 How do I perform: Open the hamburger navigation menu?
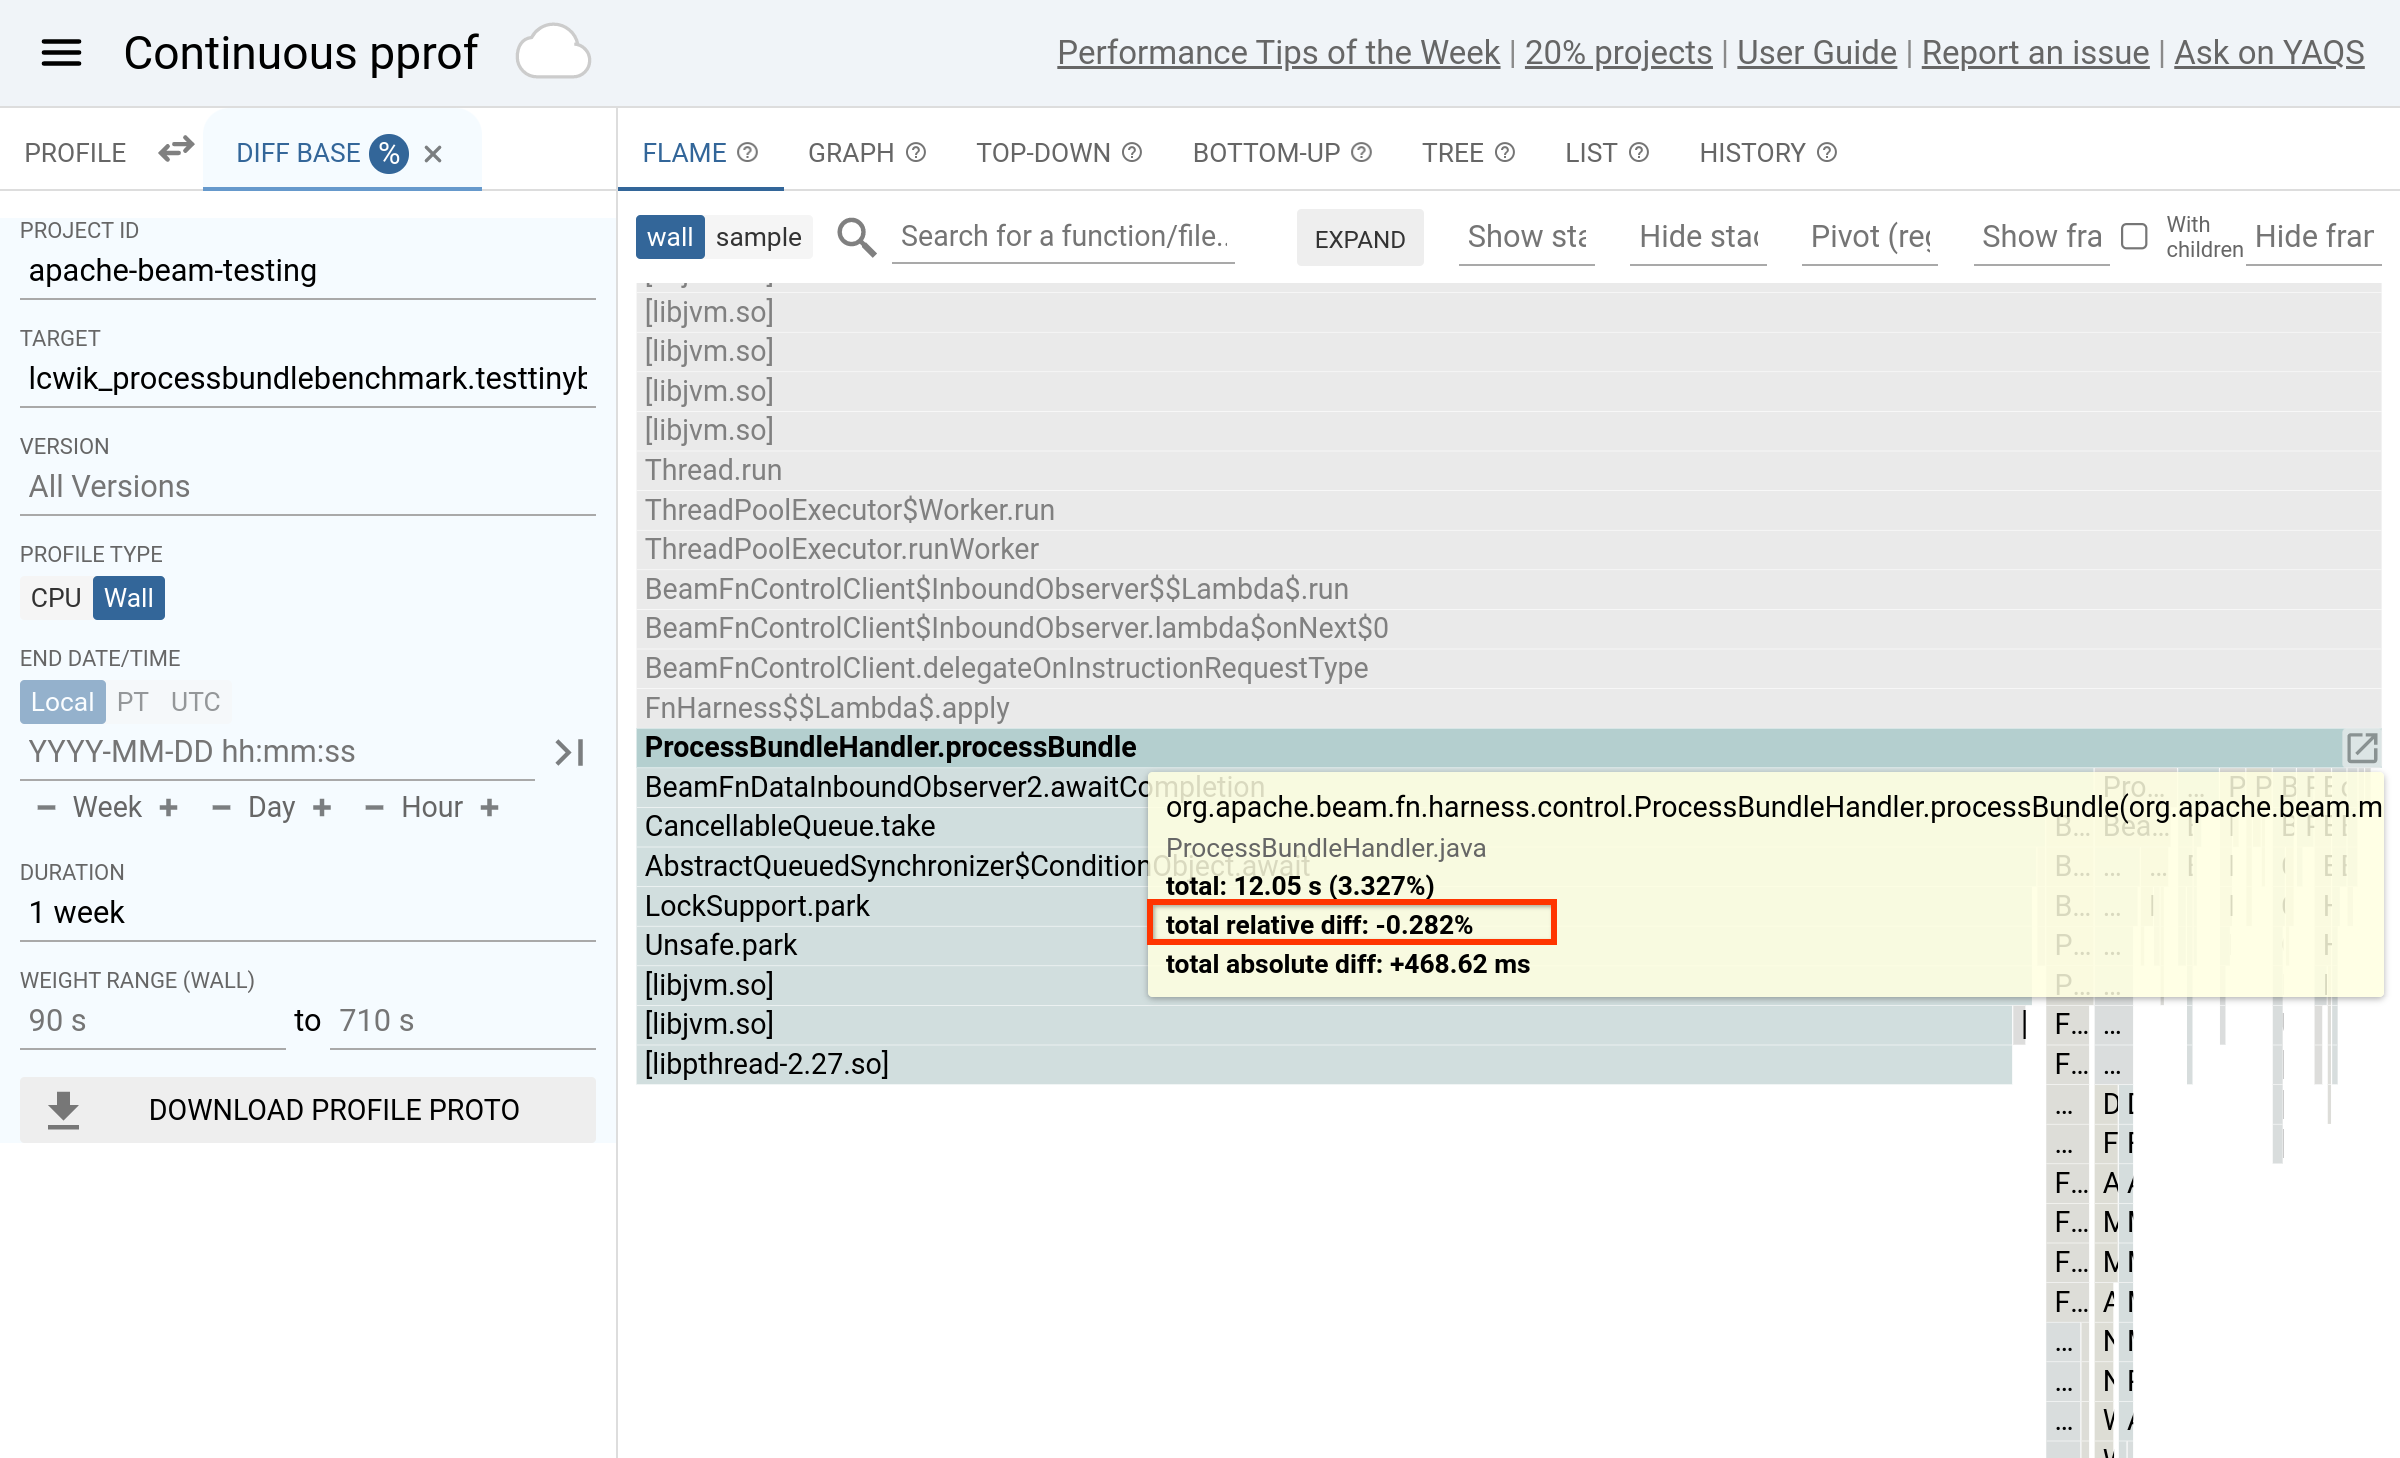coord(61,53)
